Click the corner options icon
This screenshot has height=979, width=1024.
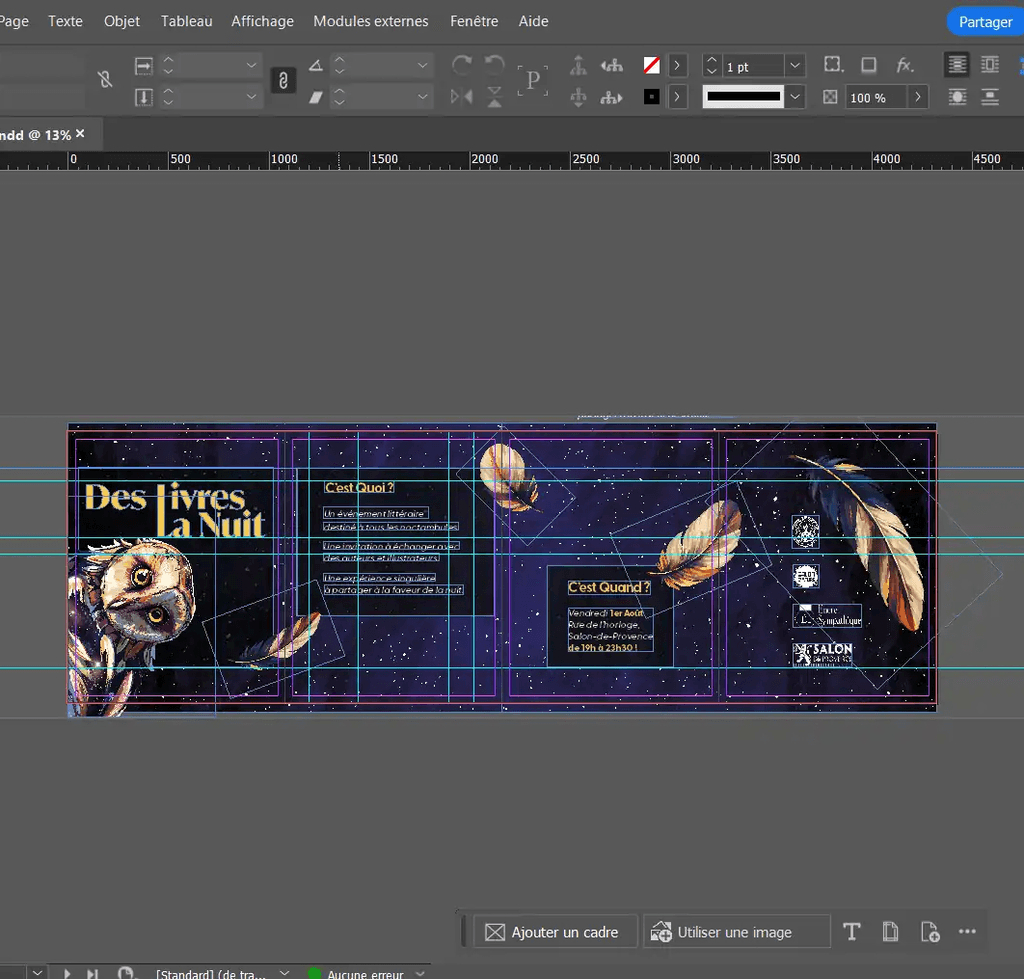pos(832,65)
